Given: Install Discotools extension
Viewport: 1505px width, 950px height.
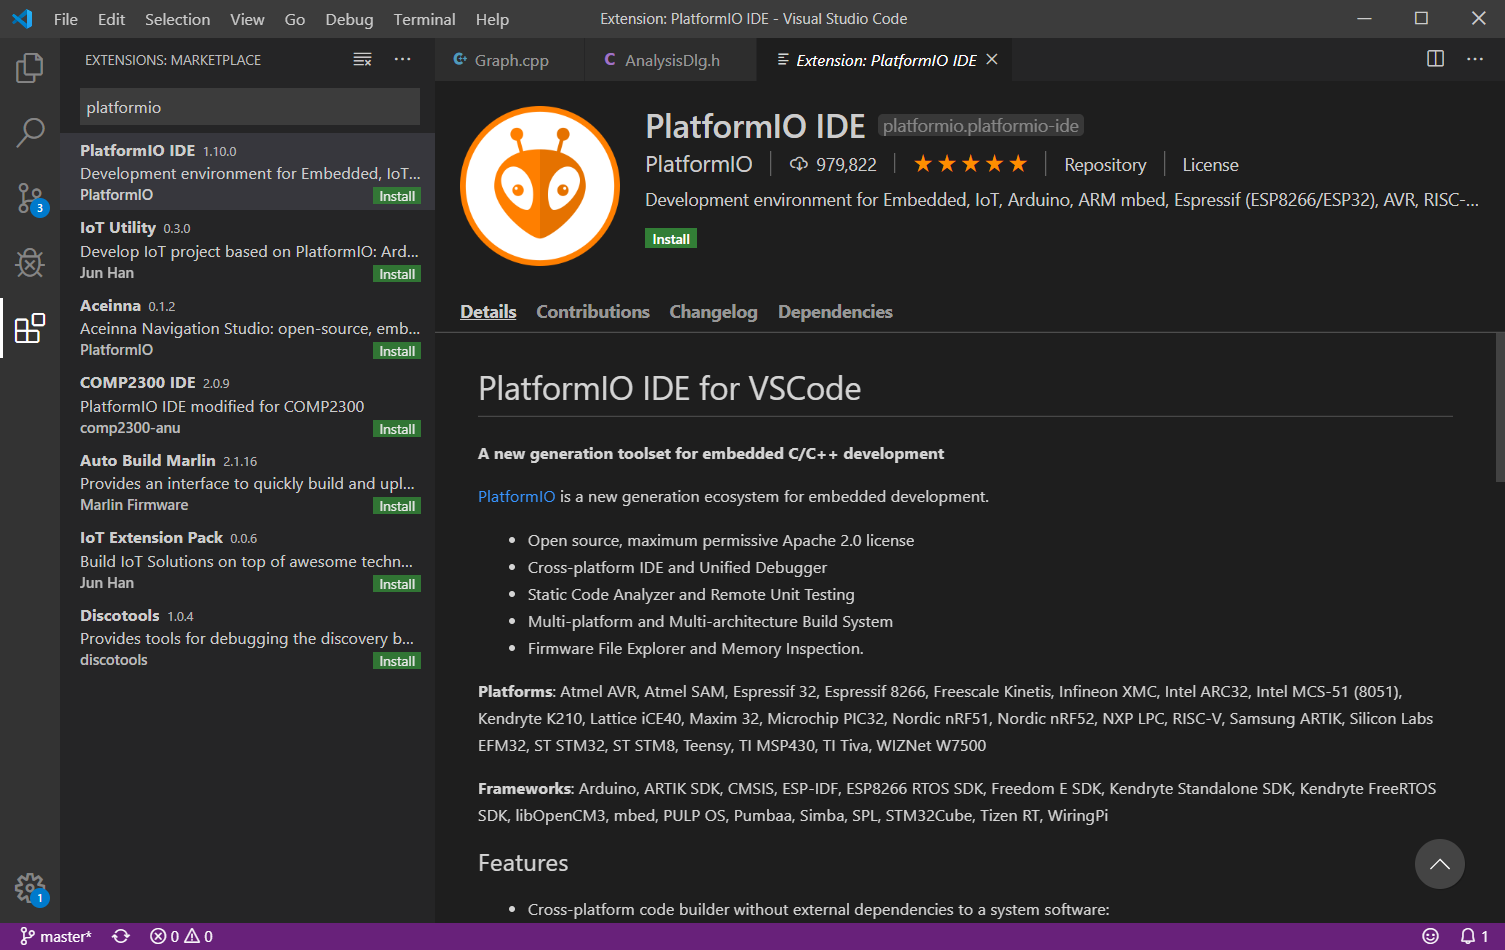Looking at the screenshot, I should [x=397, y=661].
